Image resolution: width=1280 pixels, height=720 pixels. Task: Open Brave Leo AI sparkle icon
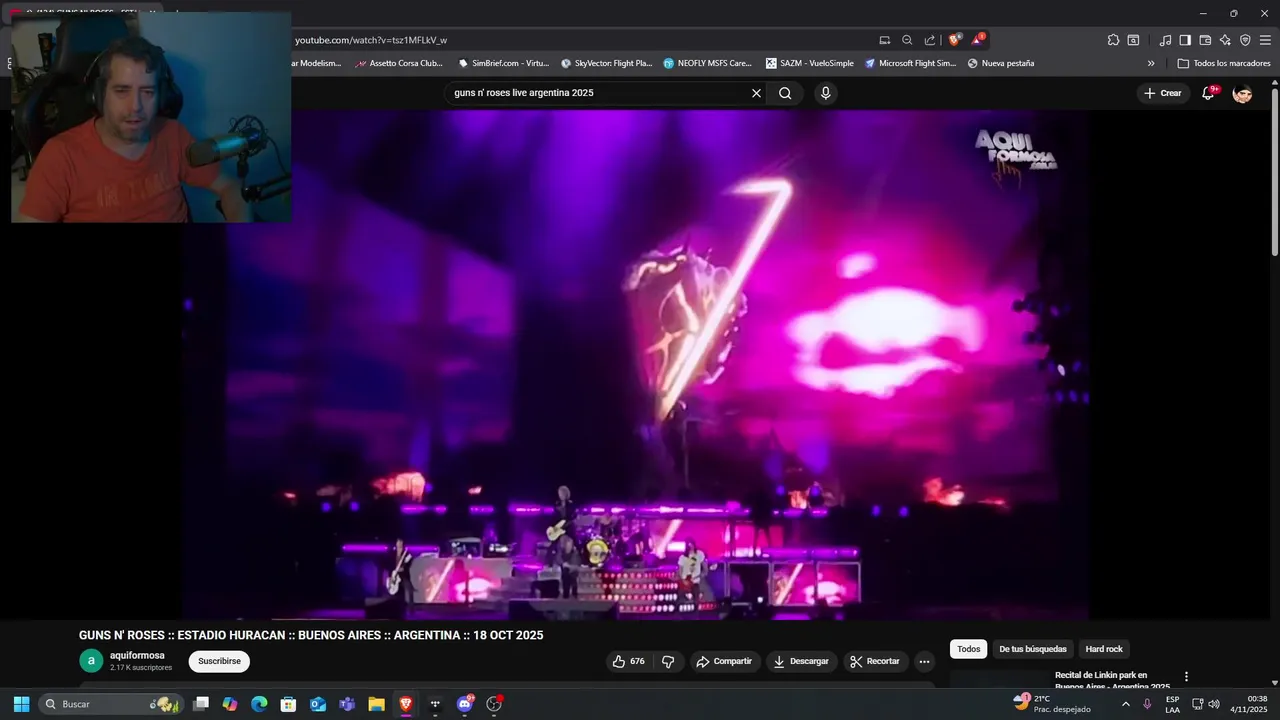point(1225,40)
